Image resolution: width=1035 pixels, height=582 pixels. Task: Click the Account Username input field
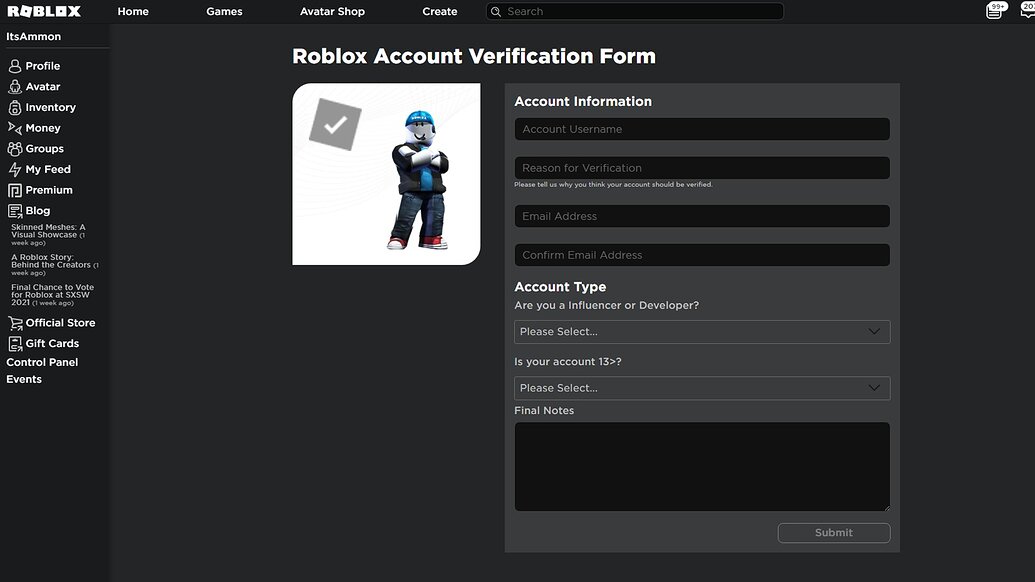point(701,128)
